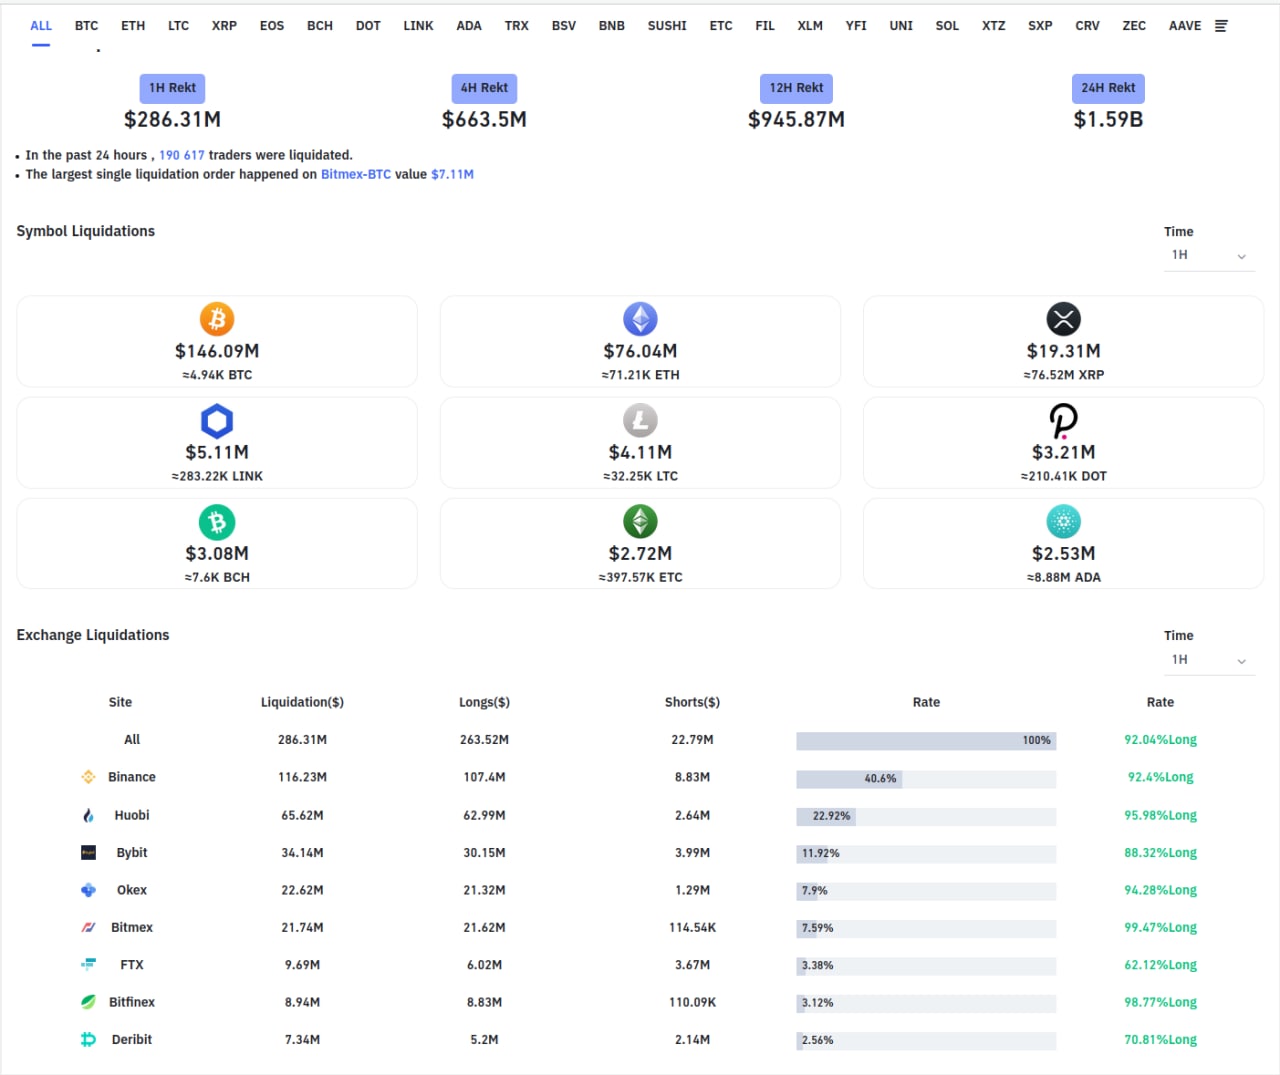Click the Bybit exchange logo
Viewport: 1280px width, 1075px height.
(x=88, y=852)
